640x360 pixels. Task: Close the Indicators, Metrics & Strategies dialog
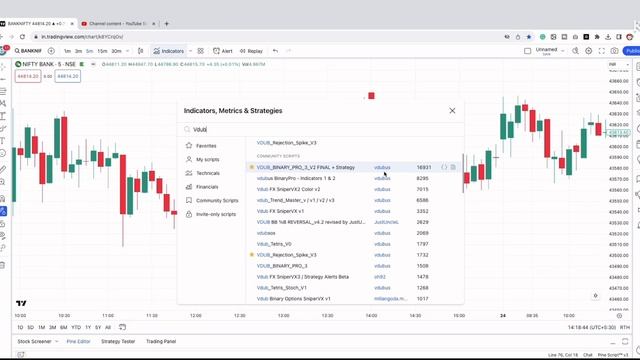click(x=452, y=111)
